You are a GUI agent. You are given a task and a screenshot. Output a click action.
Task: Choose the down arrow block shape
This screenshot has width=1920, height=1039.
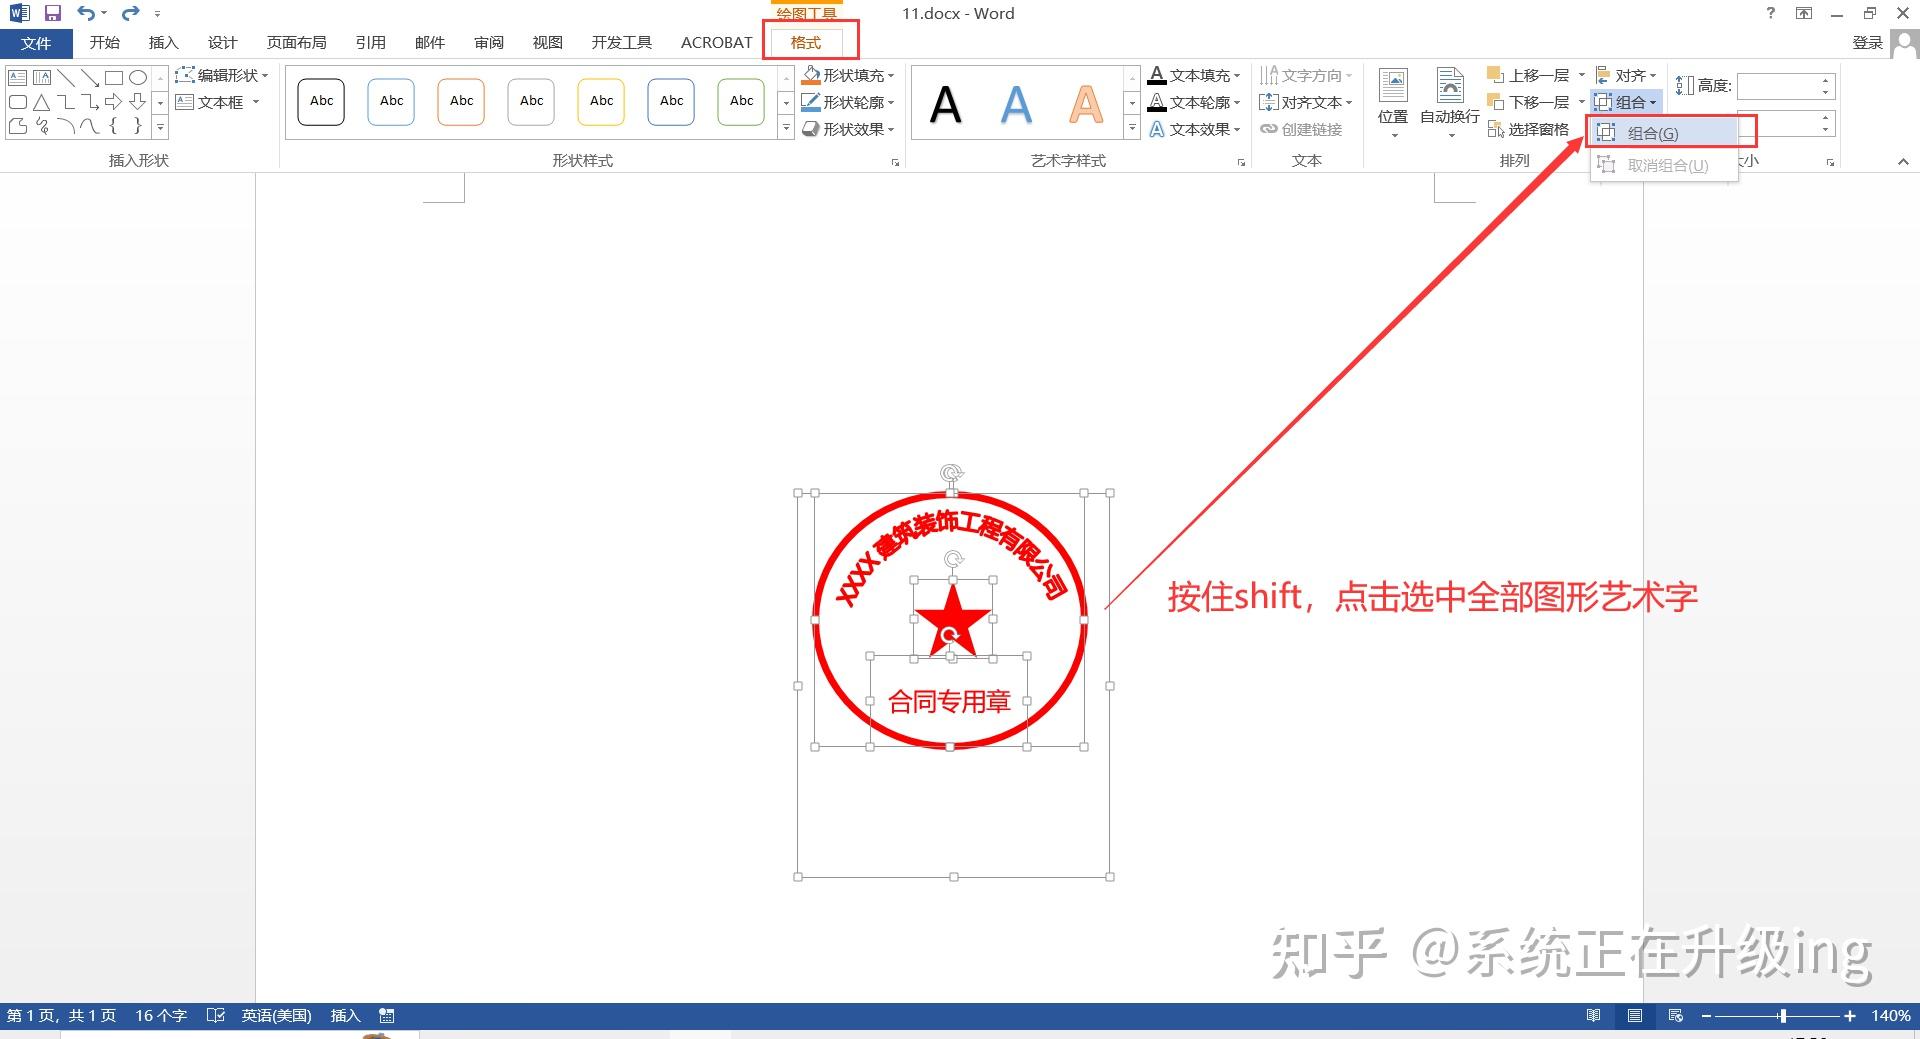(x=138, y=102)
